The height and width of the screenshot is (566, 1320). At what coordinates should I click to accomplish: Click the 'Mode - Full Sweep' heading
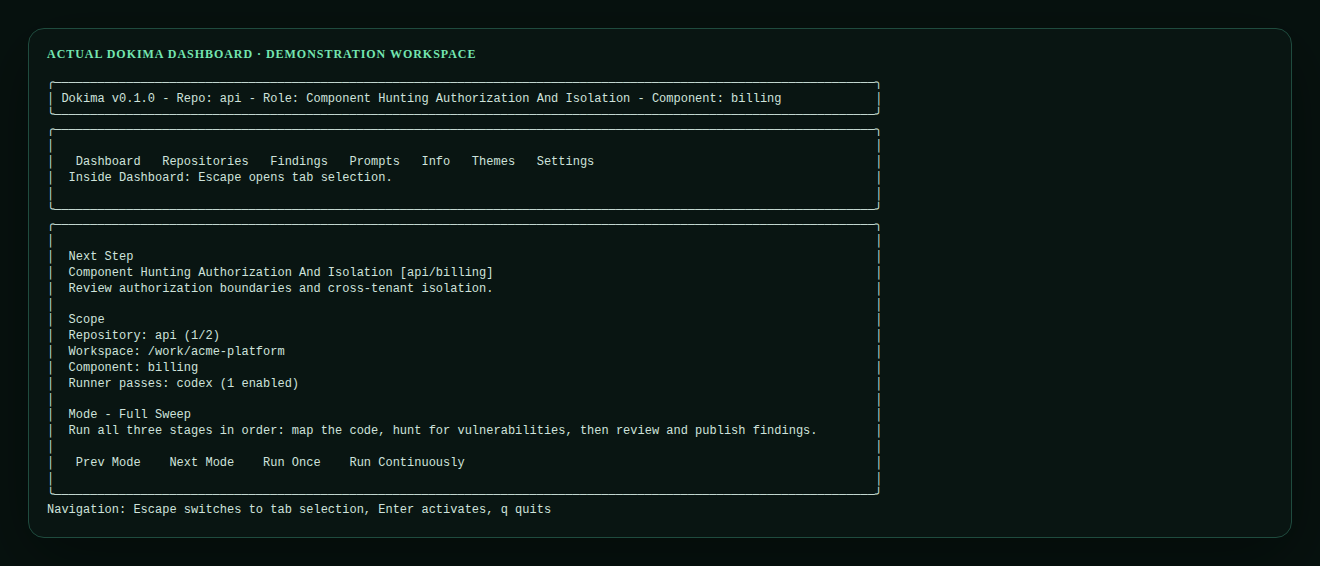coord(129,414)
